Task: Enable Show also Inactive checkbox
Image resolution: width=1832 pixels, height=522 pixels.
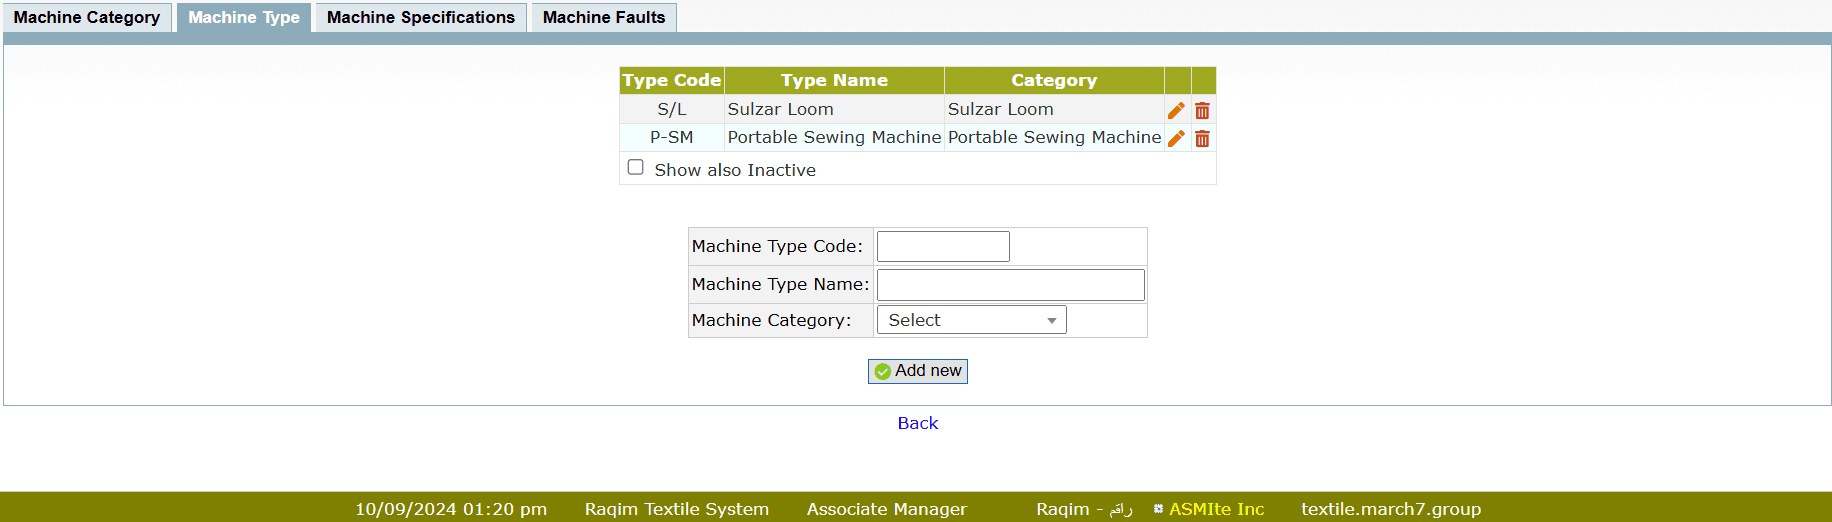Action: (x=635, y=167)
